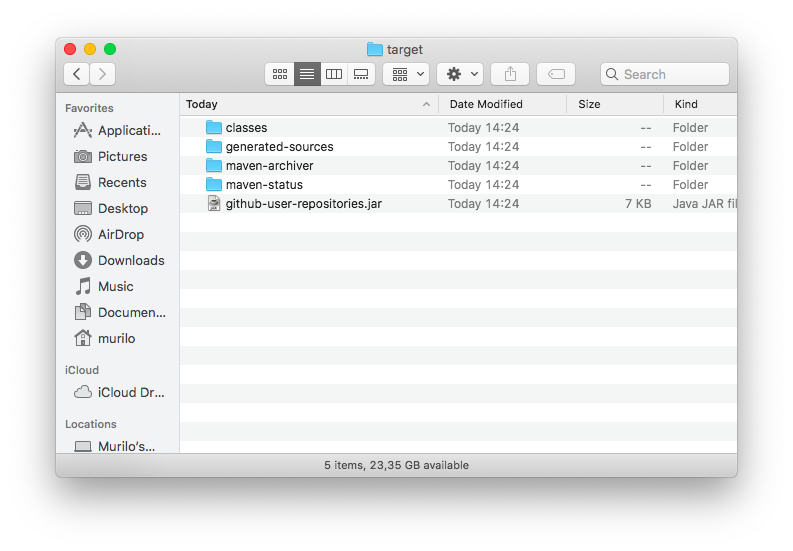Switch to gallery view mode

point(361,74)
